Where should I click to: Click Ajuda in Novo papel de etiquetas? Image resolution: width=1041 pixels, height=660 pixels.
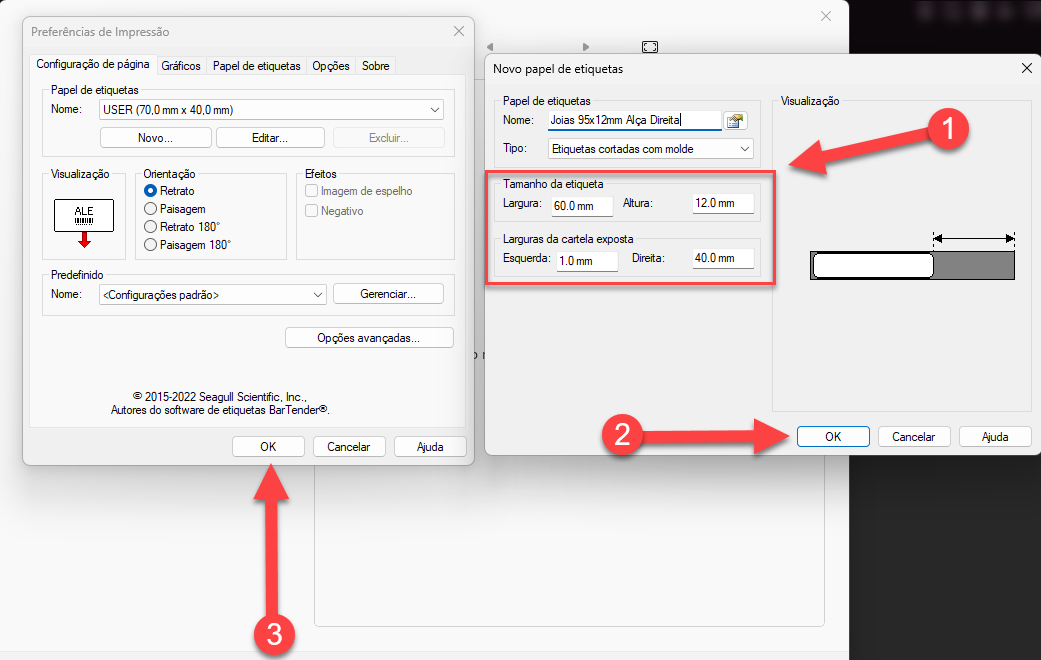(995, 436)
